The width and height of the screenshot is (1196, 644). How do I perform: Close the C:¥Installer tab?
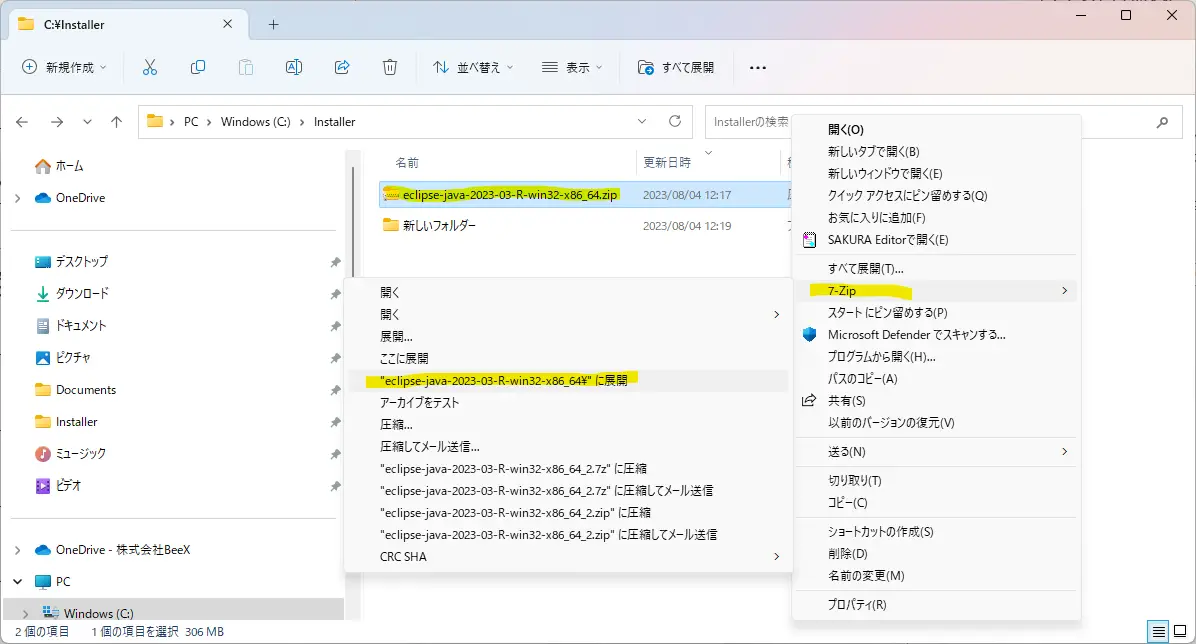tap(227, 24)
